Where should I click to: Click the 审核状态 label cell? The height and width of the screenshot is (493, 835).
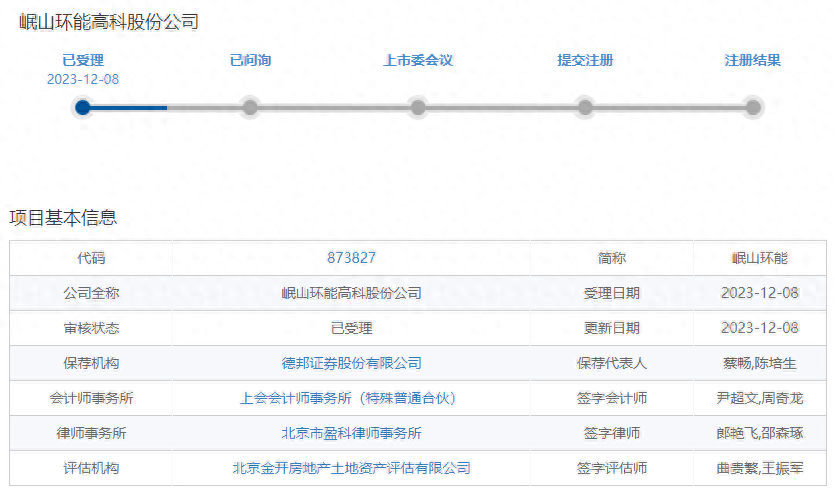tap(91, 328)
